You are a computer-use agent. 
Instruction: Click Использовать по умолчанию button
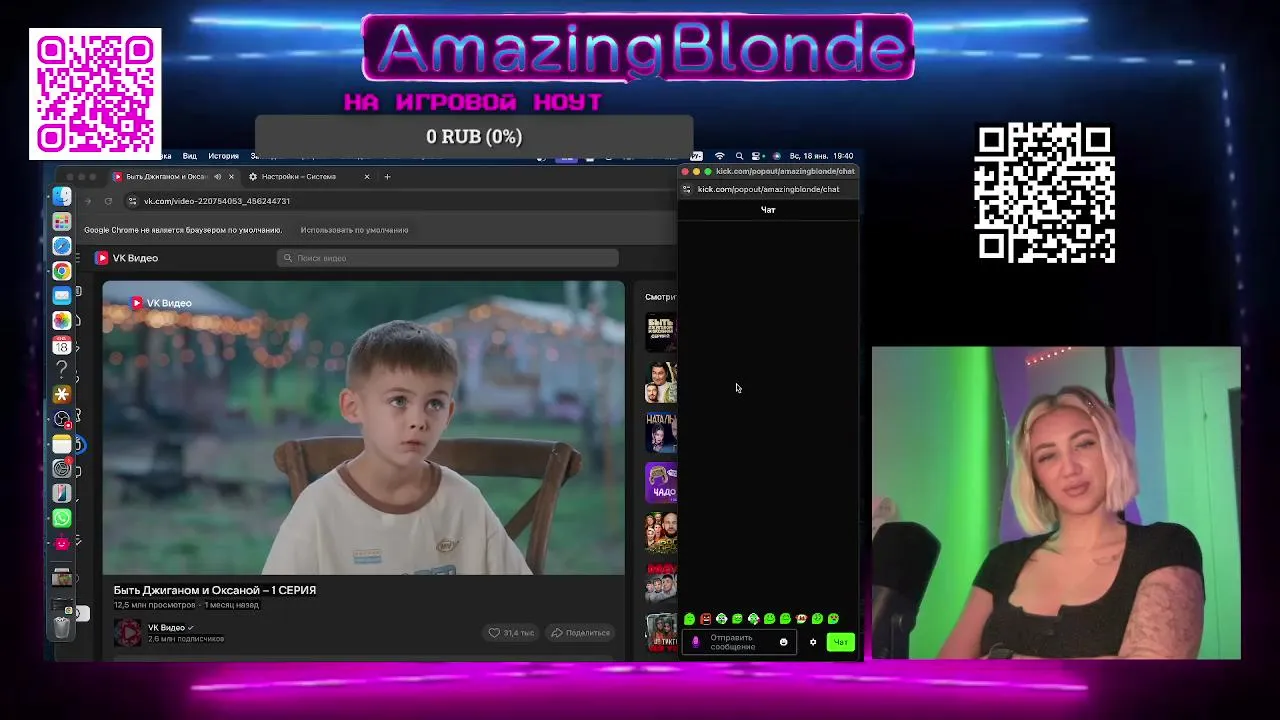point(354,230)
